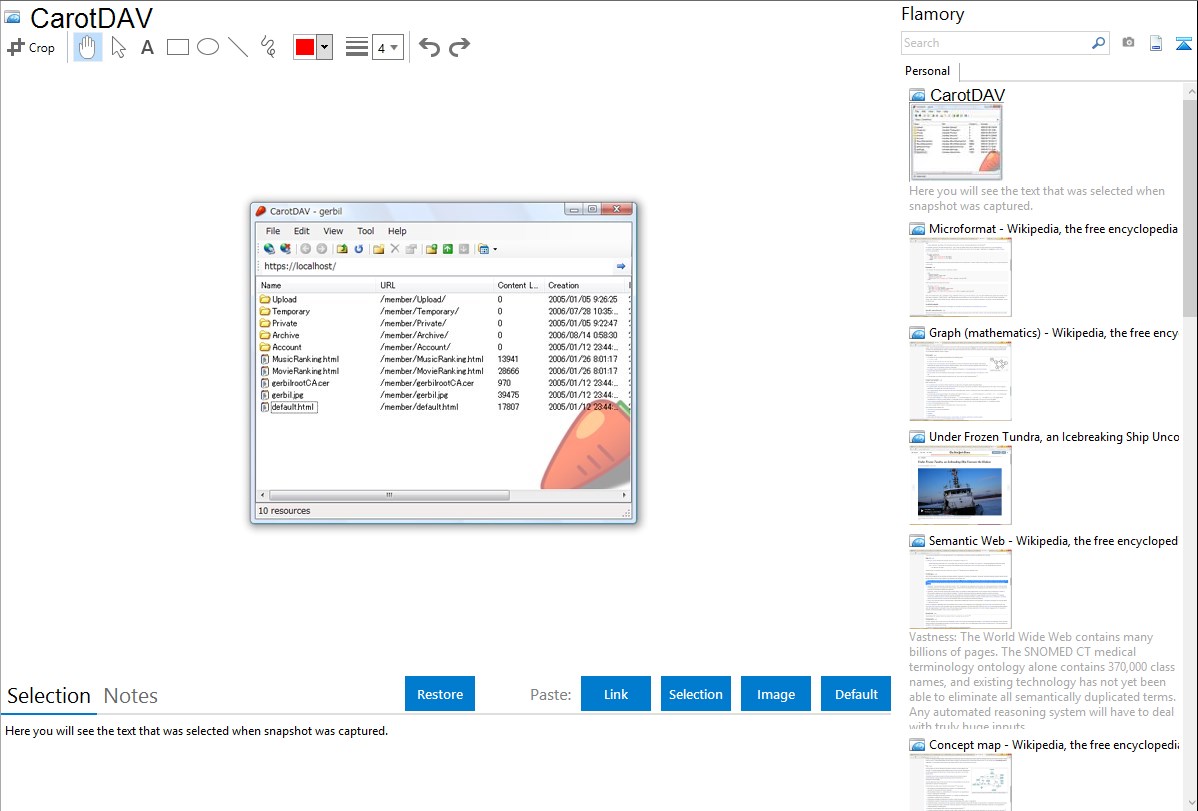The width and height of the screenshot is (1198, 811).
Task: Activate the hand pan tool
Action: pyautogui.click(x=87, y=47)
